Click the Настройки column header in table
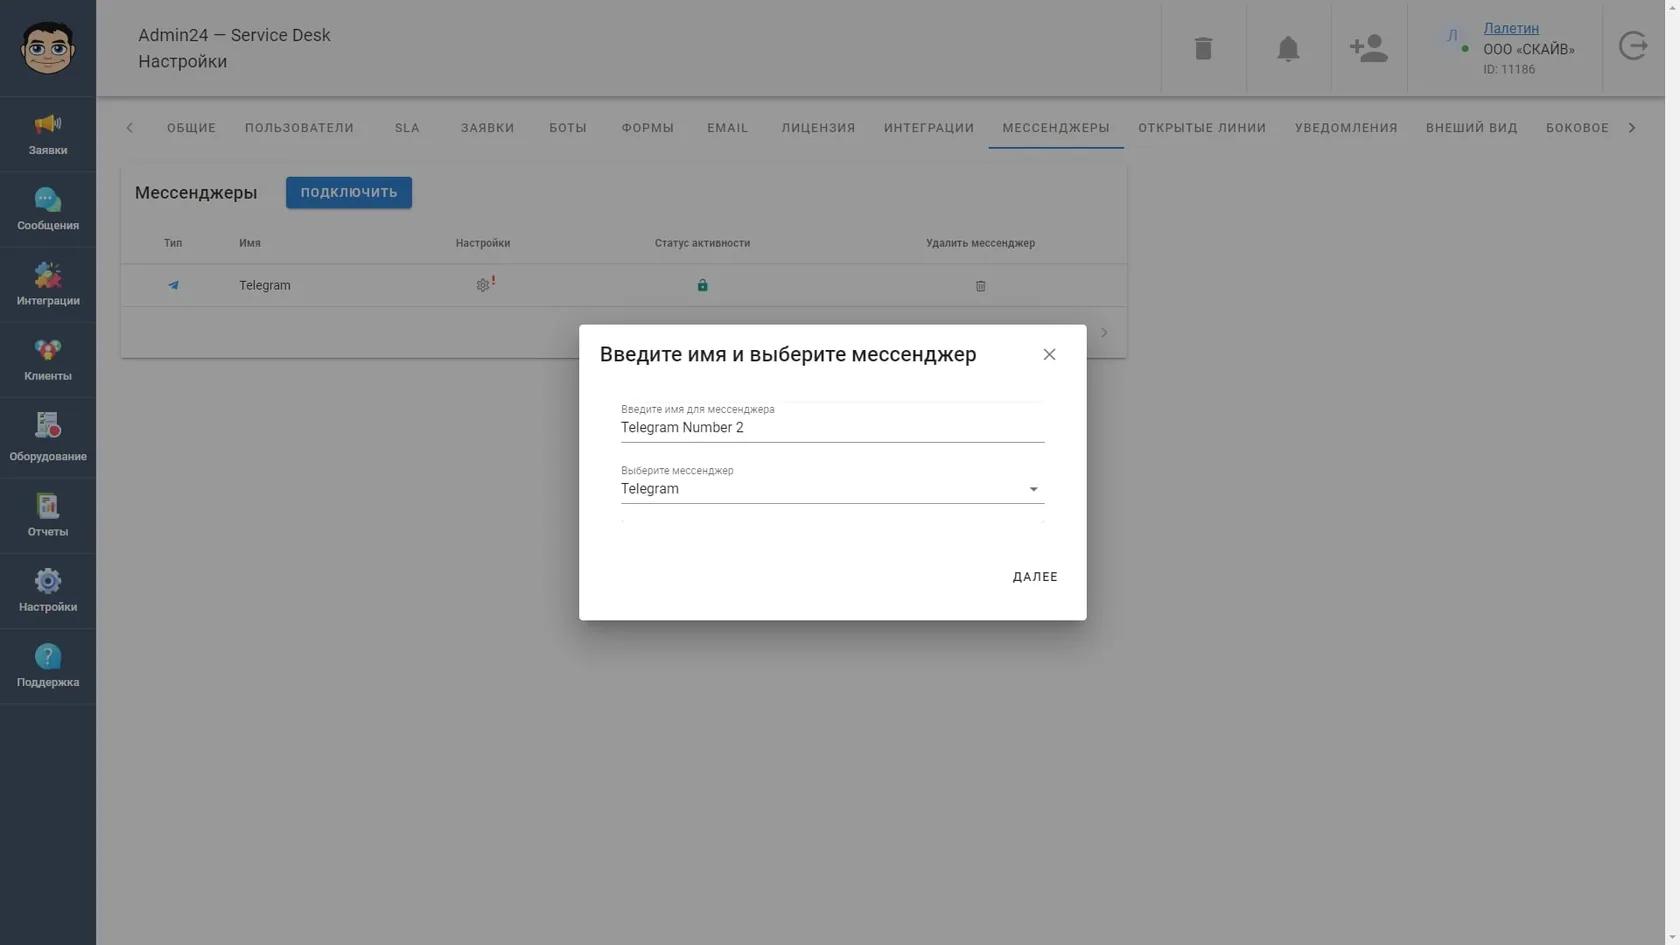This screenshot has height=945, width=1680. [x=483, y=243]
